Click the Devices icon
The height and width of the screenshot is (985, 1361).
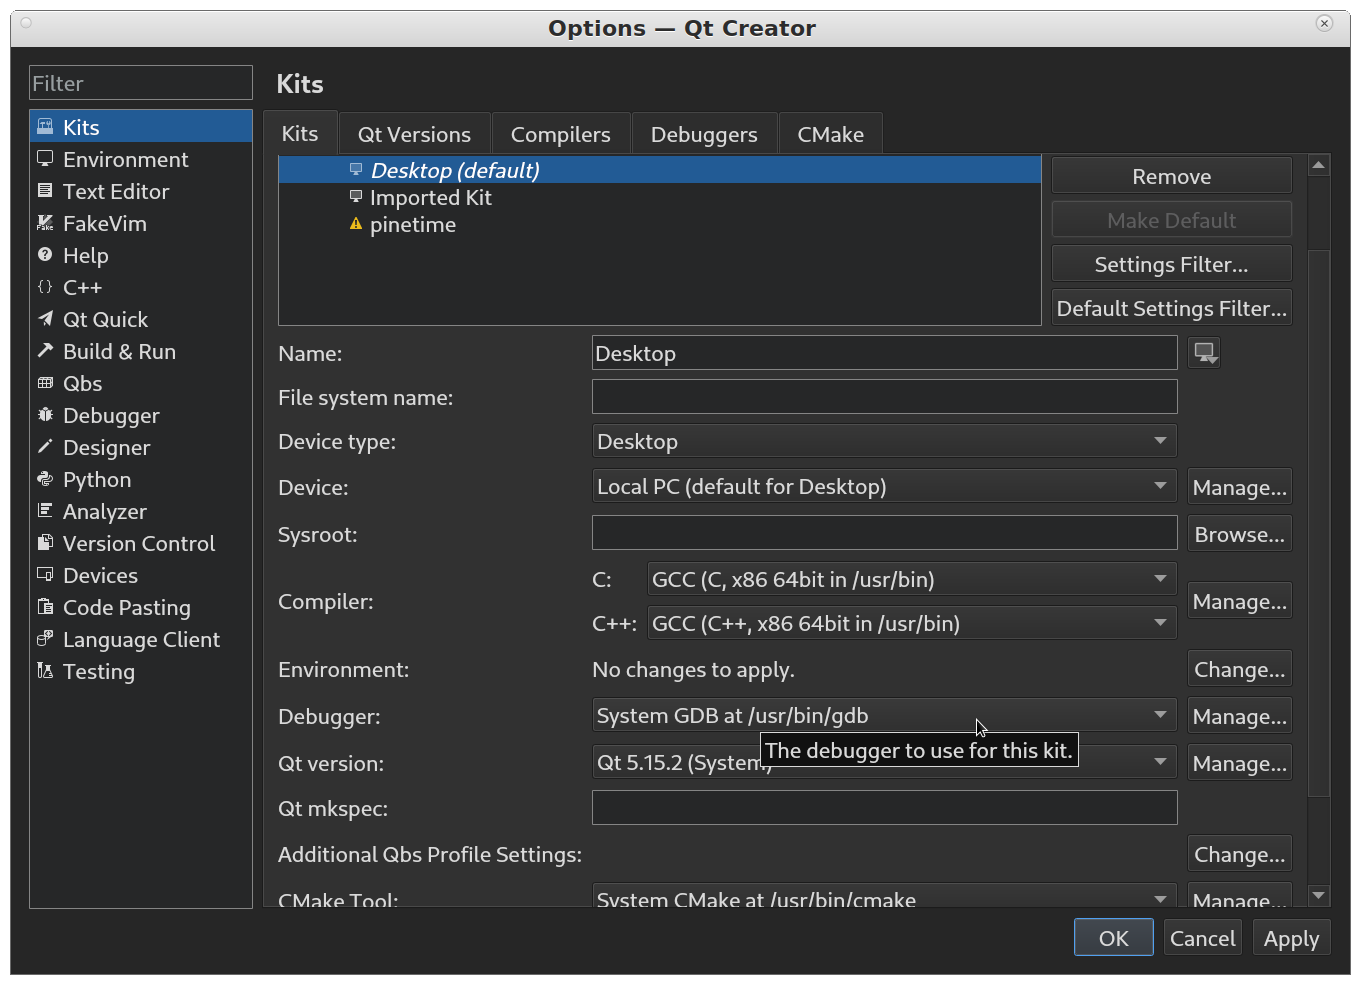pyautogui.click(x=45, y=574)
